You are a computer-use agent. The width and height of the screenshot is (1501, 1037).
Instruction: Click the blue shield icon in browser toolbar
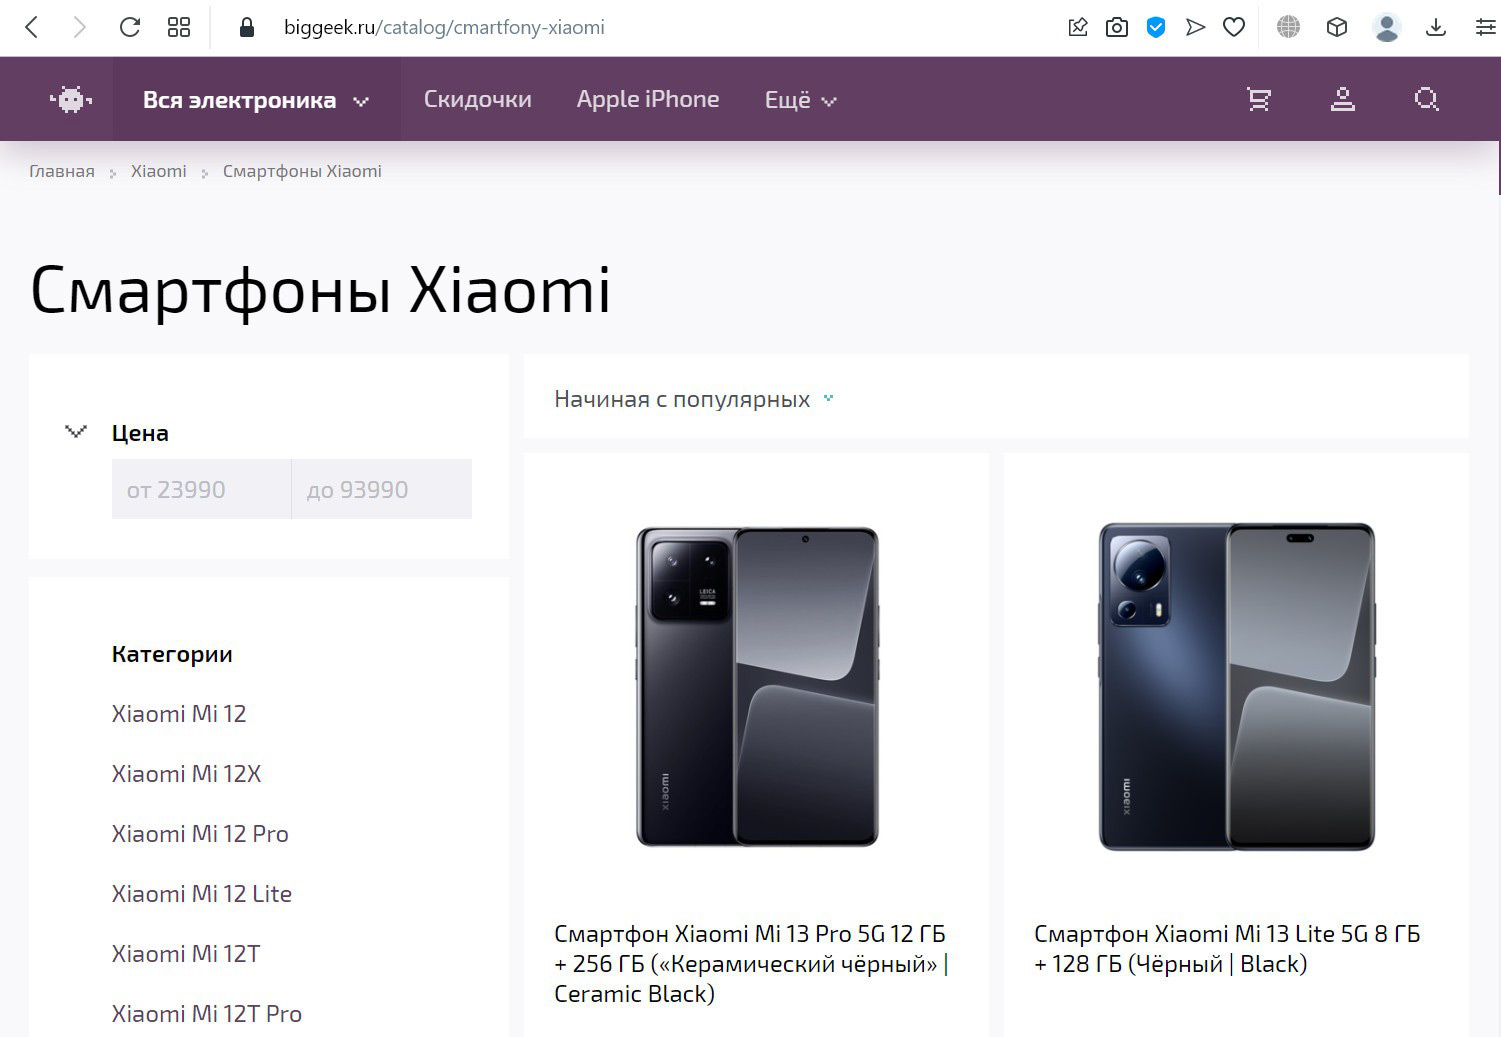pos(1156,27)
